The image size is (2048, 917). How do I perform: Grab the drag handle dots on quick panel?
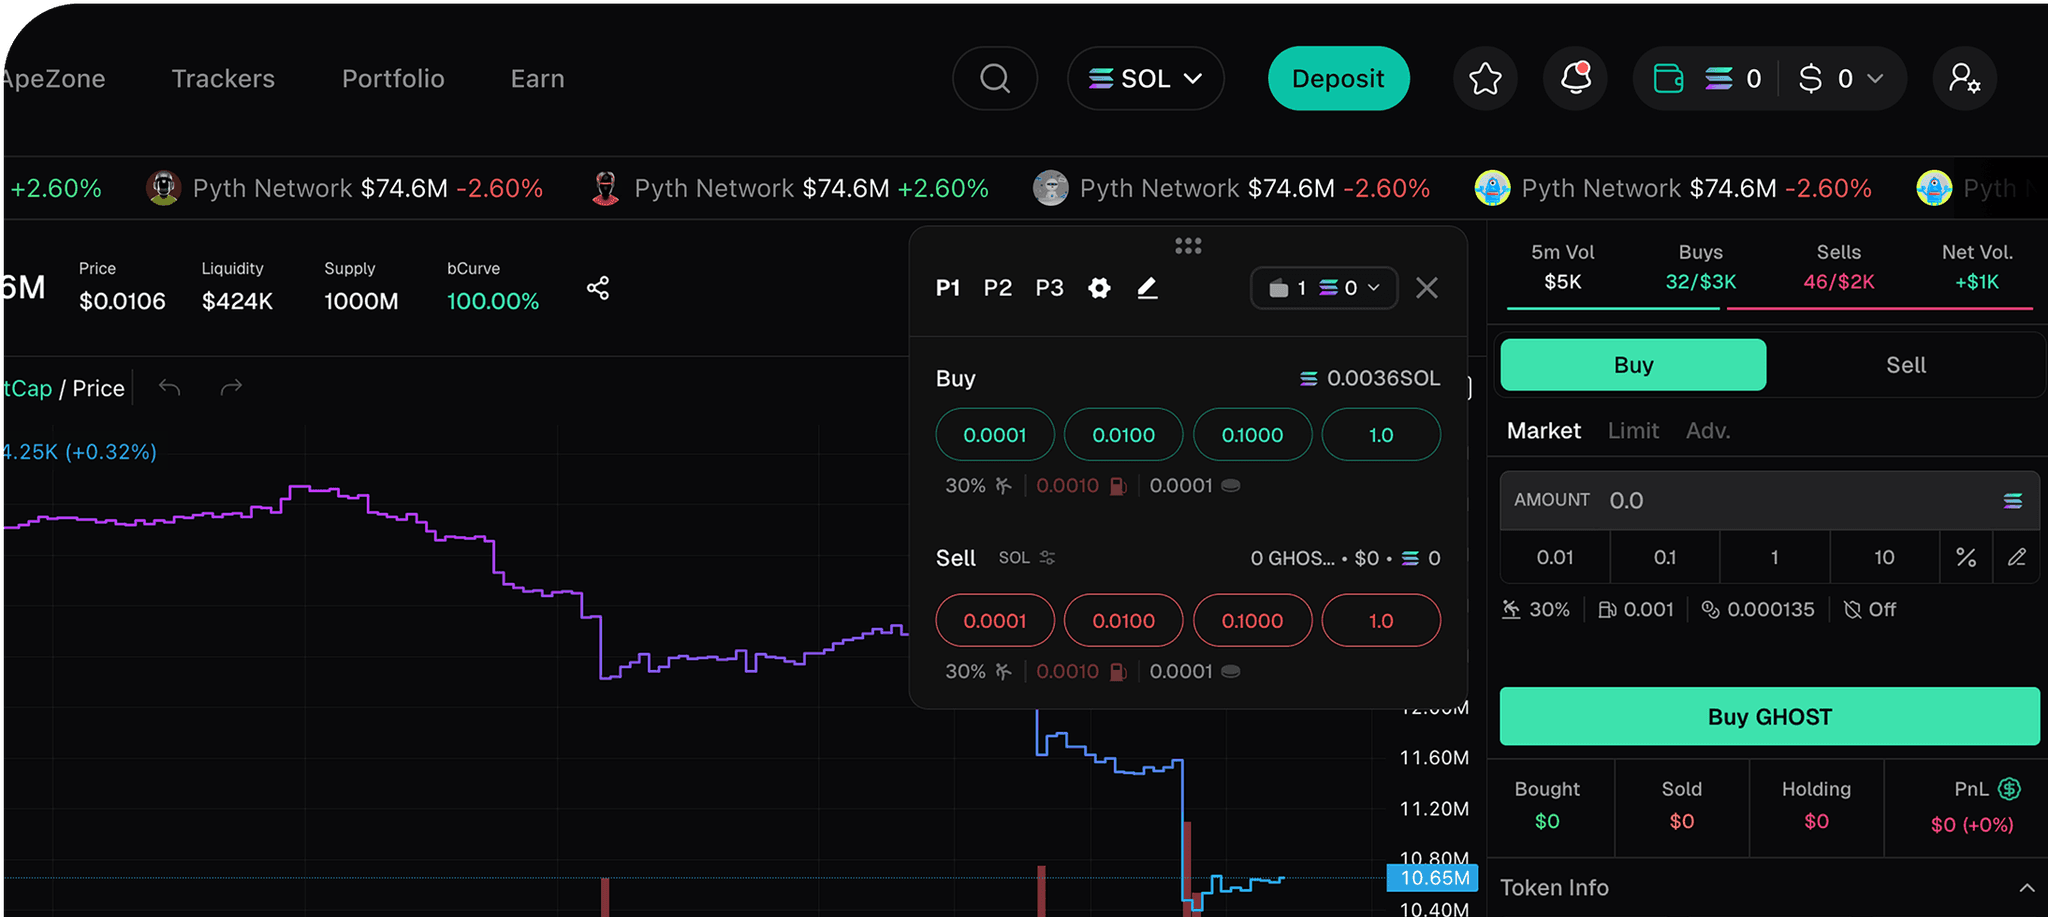[1188, 245]
